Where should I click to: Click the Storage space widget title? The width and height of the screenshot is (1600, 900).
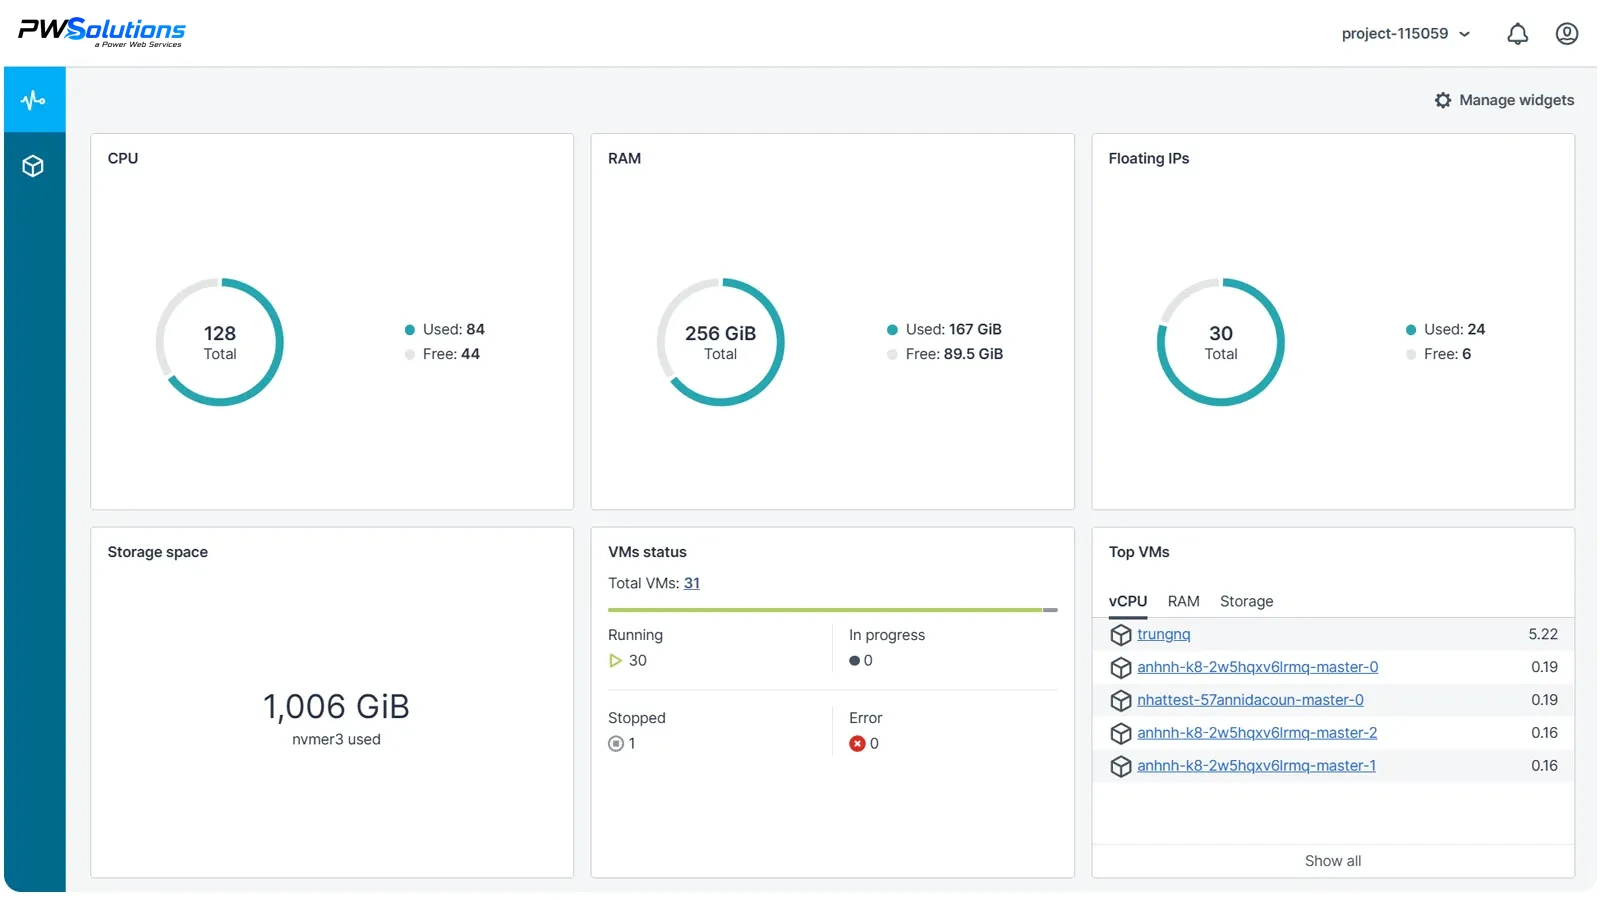coord(158,553)
